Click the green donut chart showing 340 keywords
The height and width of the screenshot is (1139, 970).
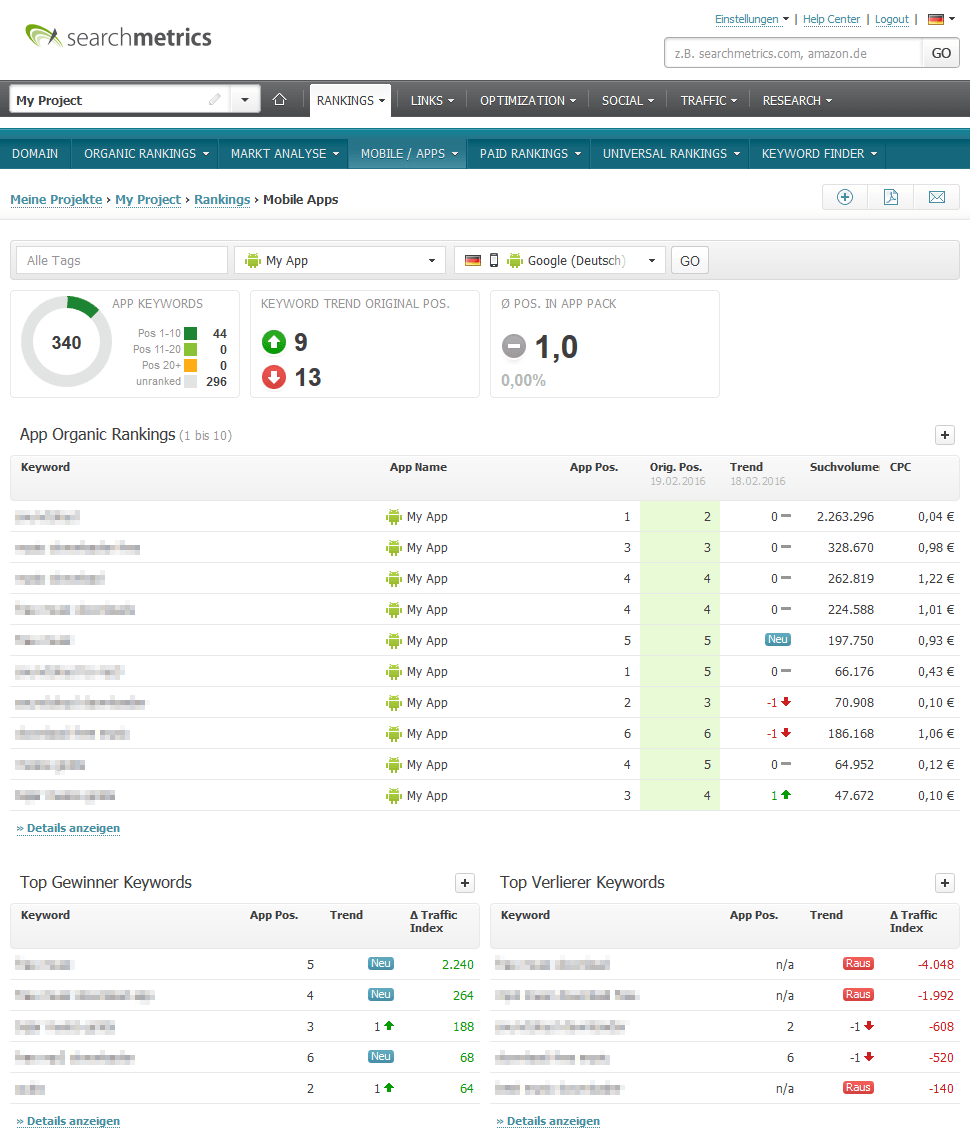point(65,341)
